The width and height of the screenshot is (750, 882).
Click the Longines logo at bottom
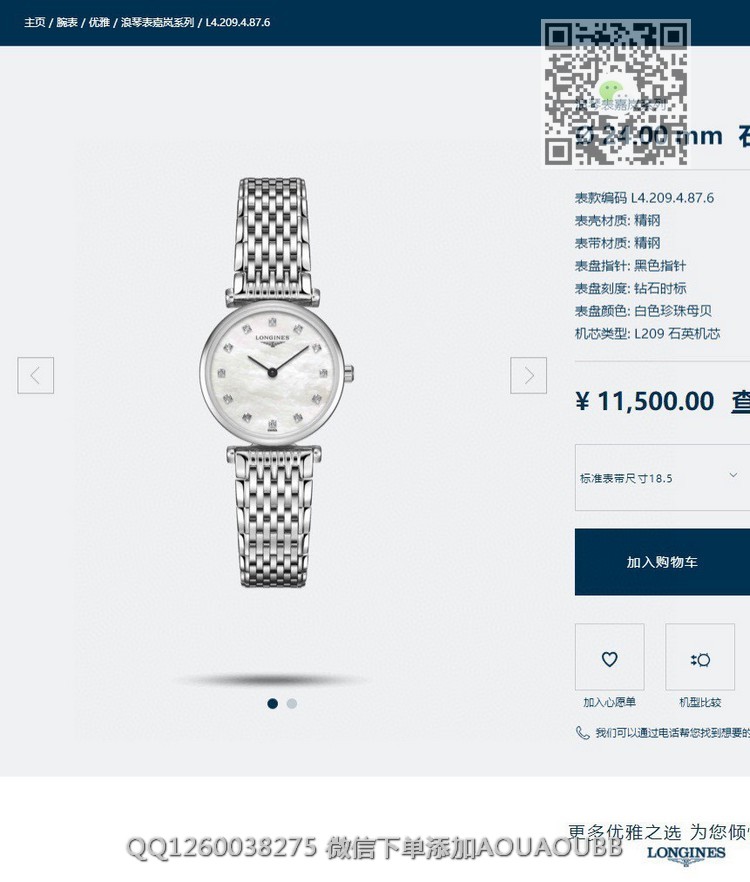pyautogui.click(x=686, y=853)
